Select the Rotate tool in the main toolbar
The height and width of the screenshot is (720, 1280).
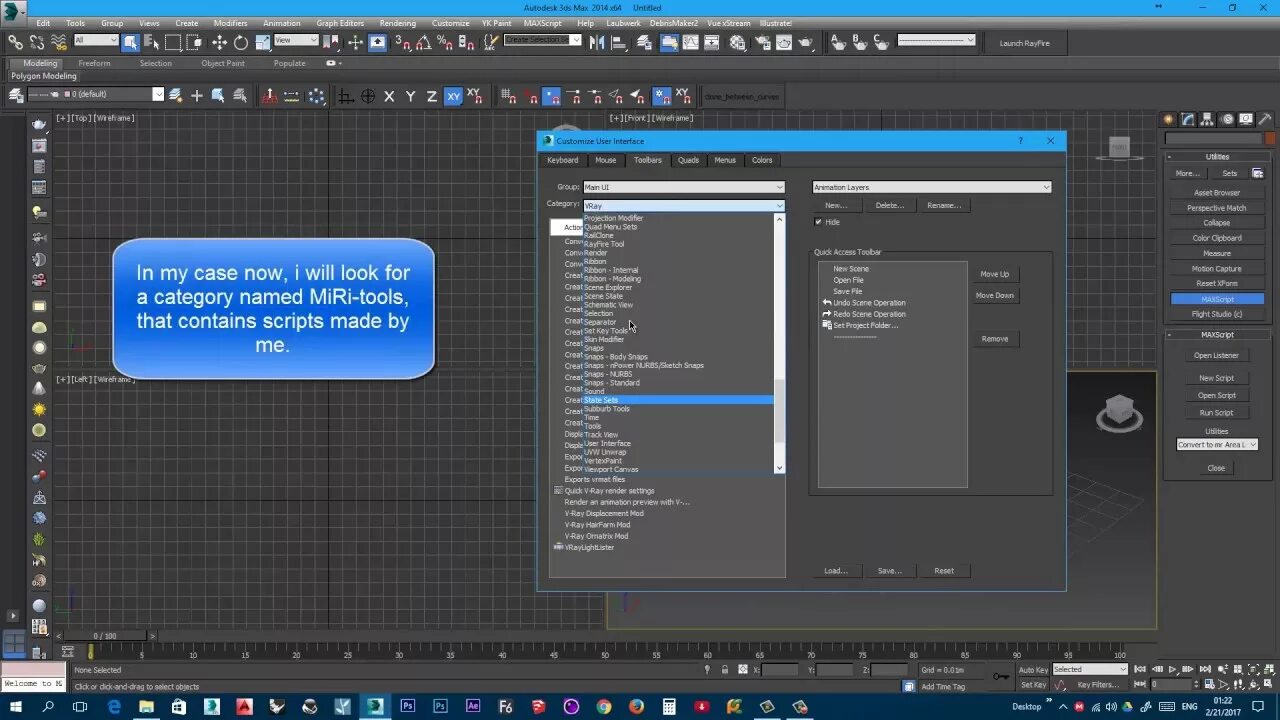[x=241, y=42]
